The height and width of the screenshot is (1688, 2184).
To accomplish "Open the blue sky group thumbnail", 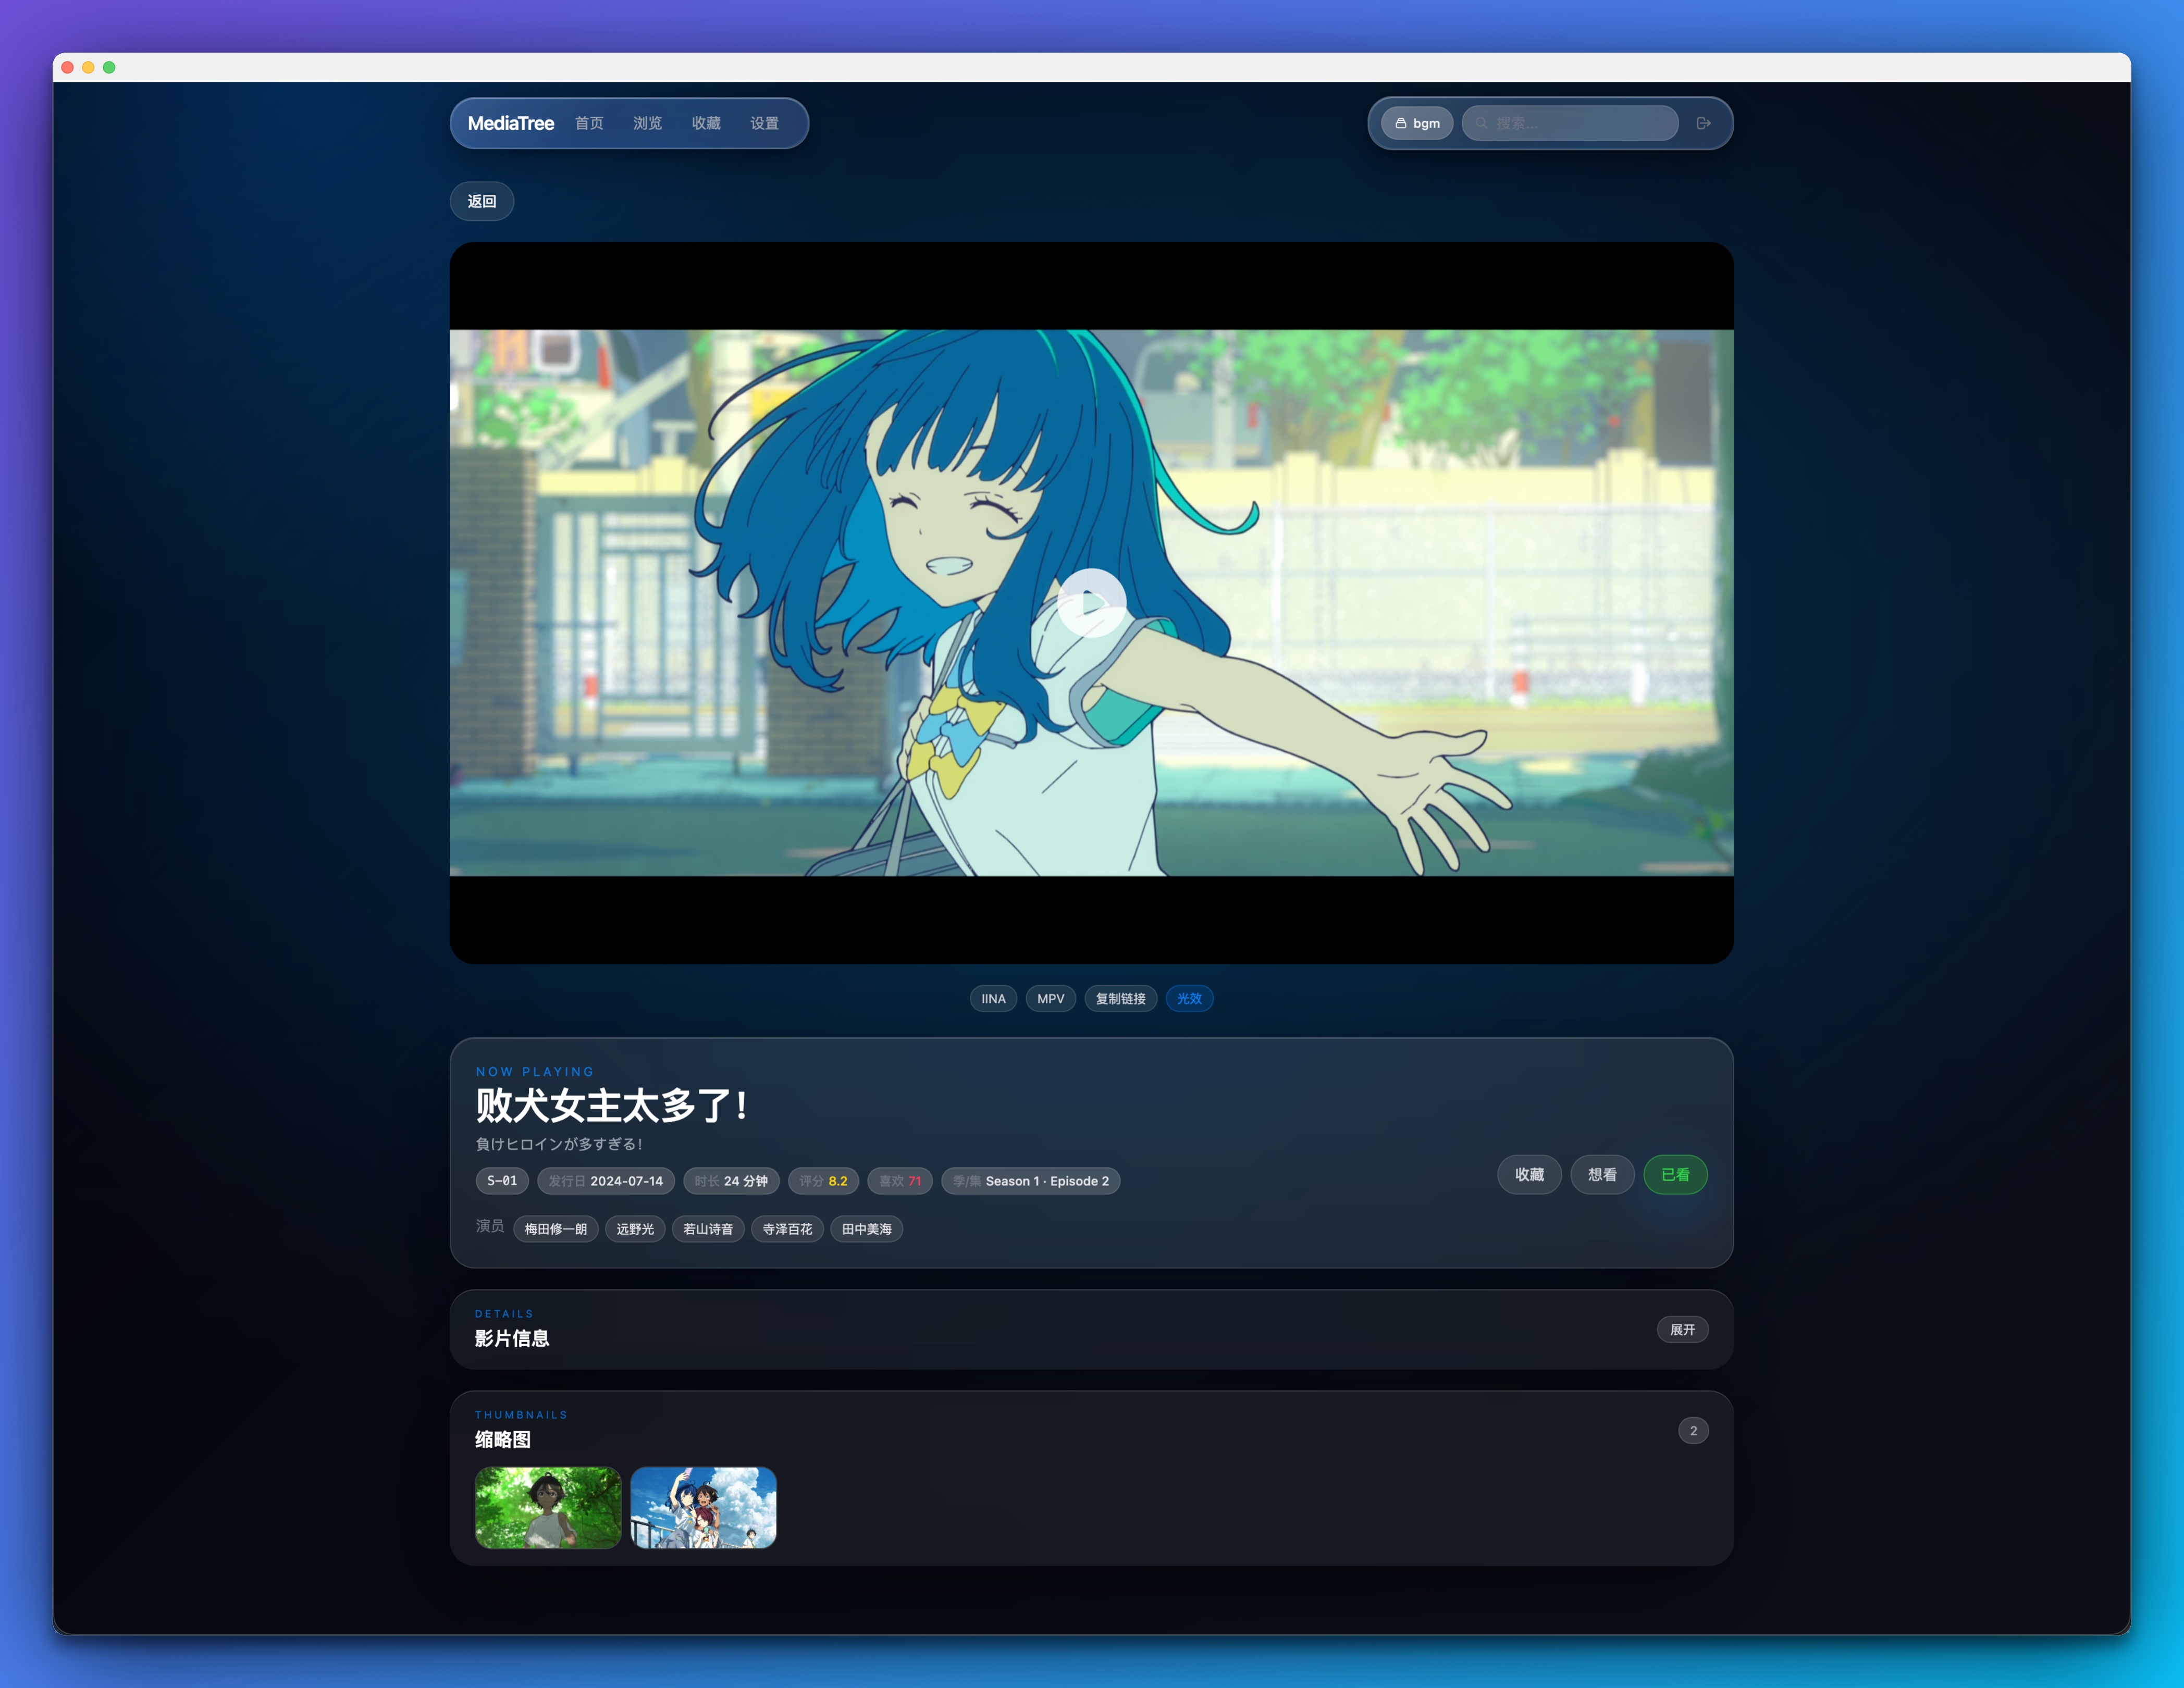I will pos(703,1507).
